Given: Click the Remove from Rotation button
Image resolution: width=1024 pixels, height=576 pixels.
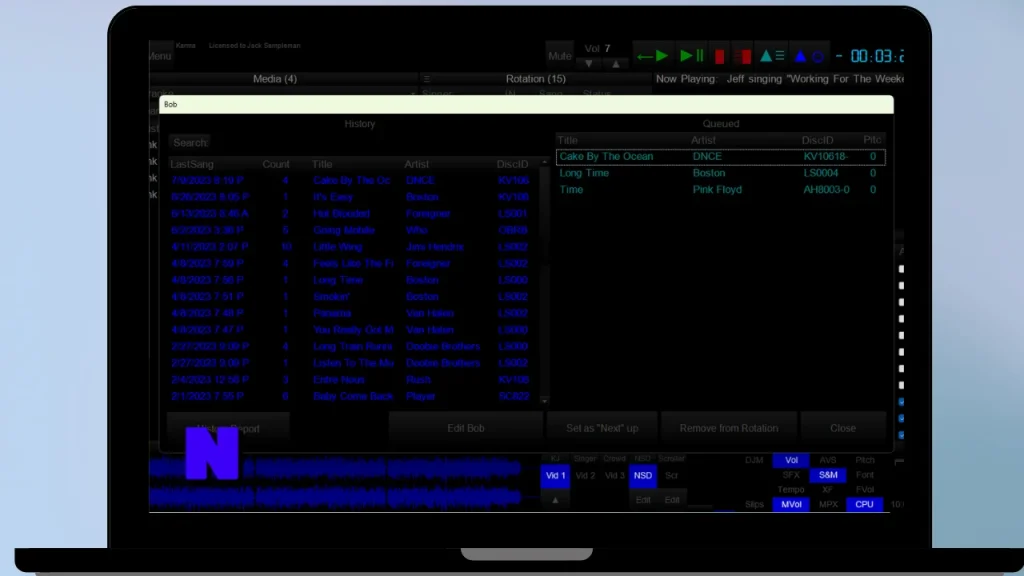Looking at the screenshot, I should pos(729,428).
